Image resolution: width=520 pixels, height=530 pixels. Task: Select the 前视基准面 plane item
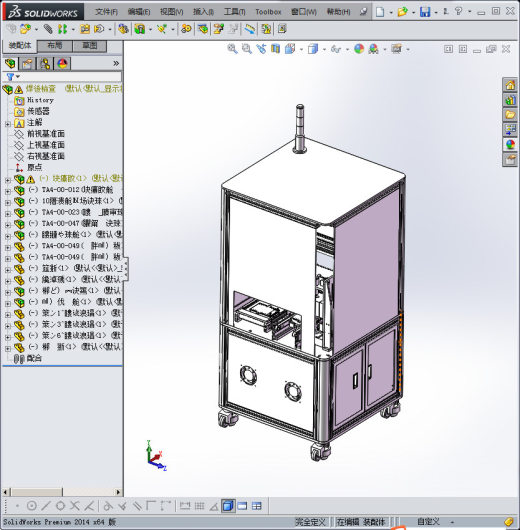point(46,134)
